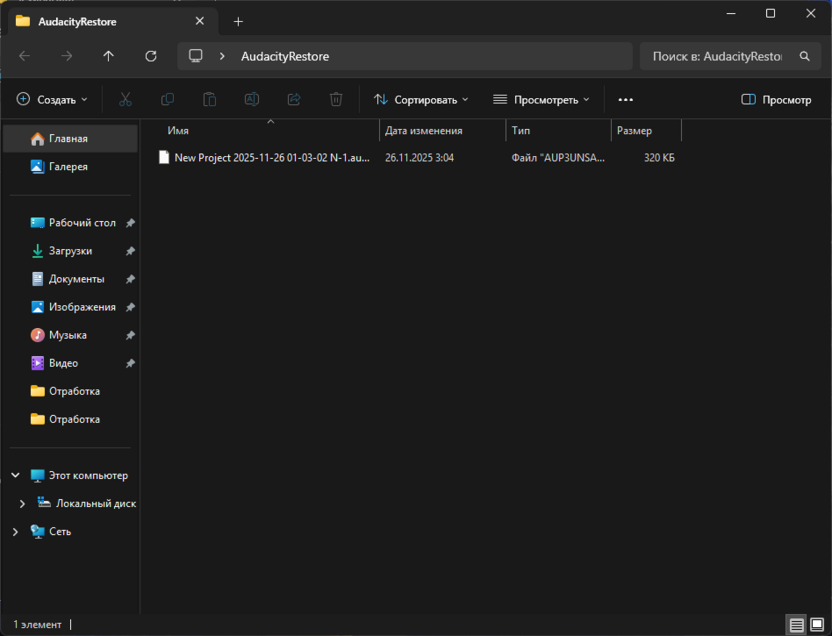
Task: Click the Share icon in toolbar
Action: tap(294, 100)
